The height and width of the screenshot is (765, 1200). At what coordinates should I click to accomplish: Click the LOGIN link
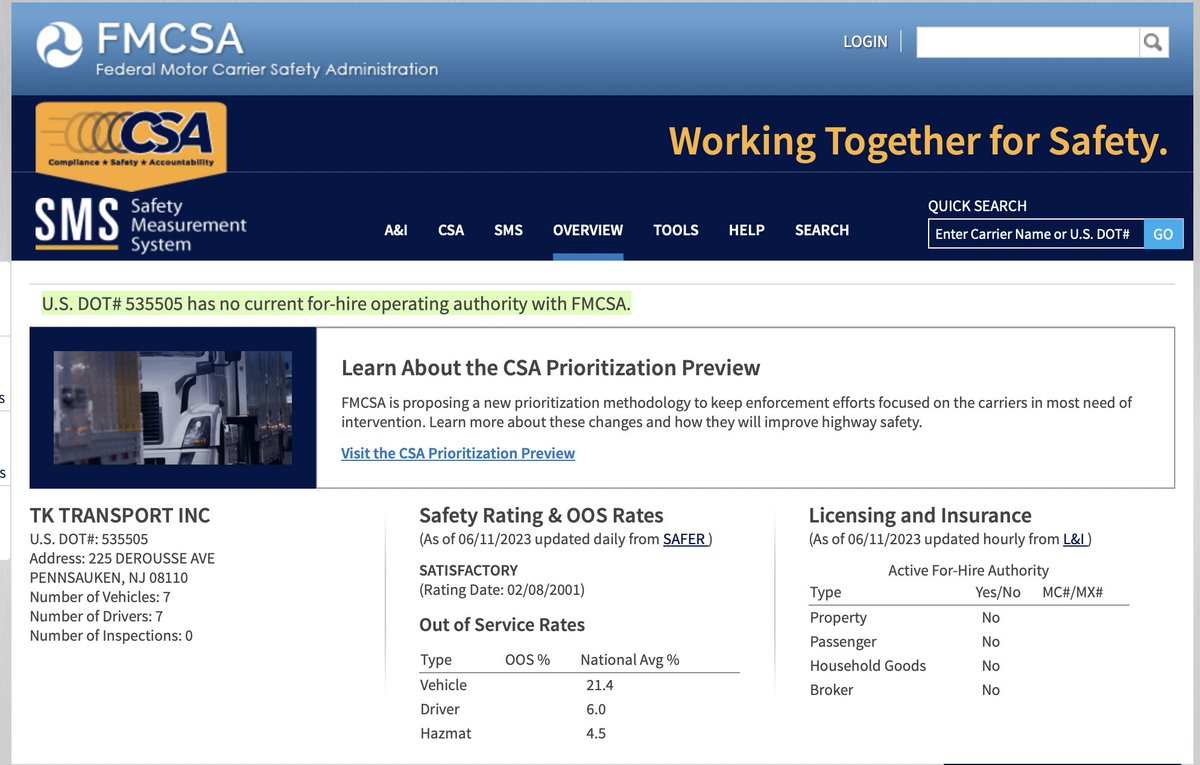point(865,42)
